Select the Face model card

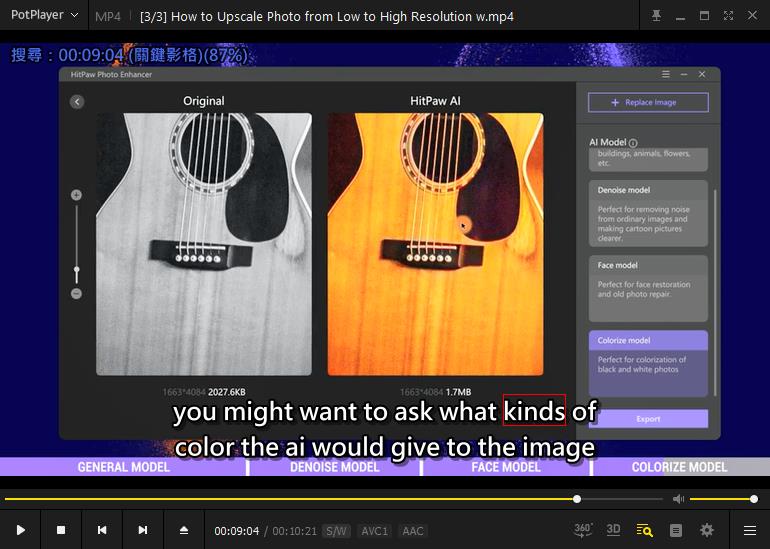coord(648,288)
